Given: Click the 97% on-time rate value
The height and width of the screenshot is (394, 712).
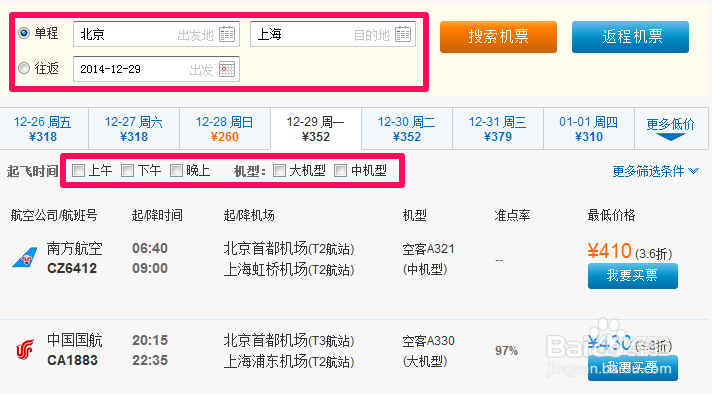Looking at the screenshot, I should [506, 351].
